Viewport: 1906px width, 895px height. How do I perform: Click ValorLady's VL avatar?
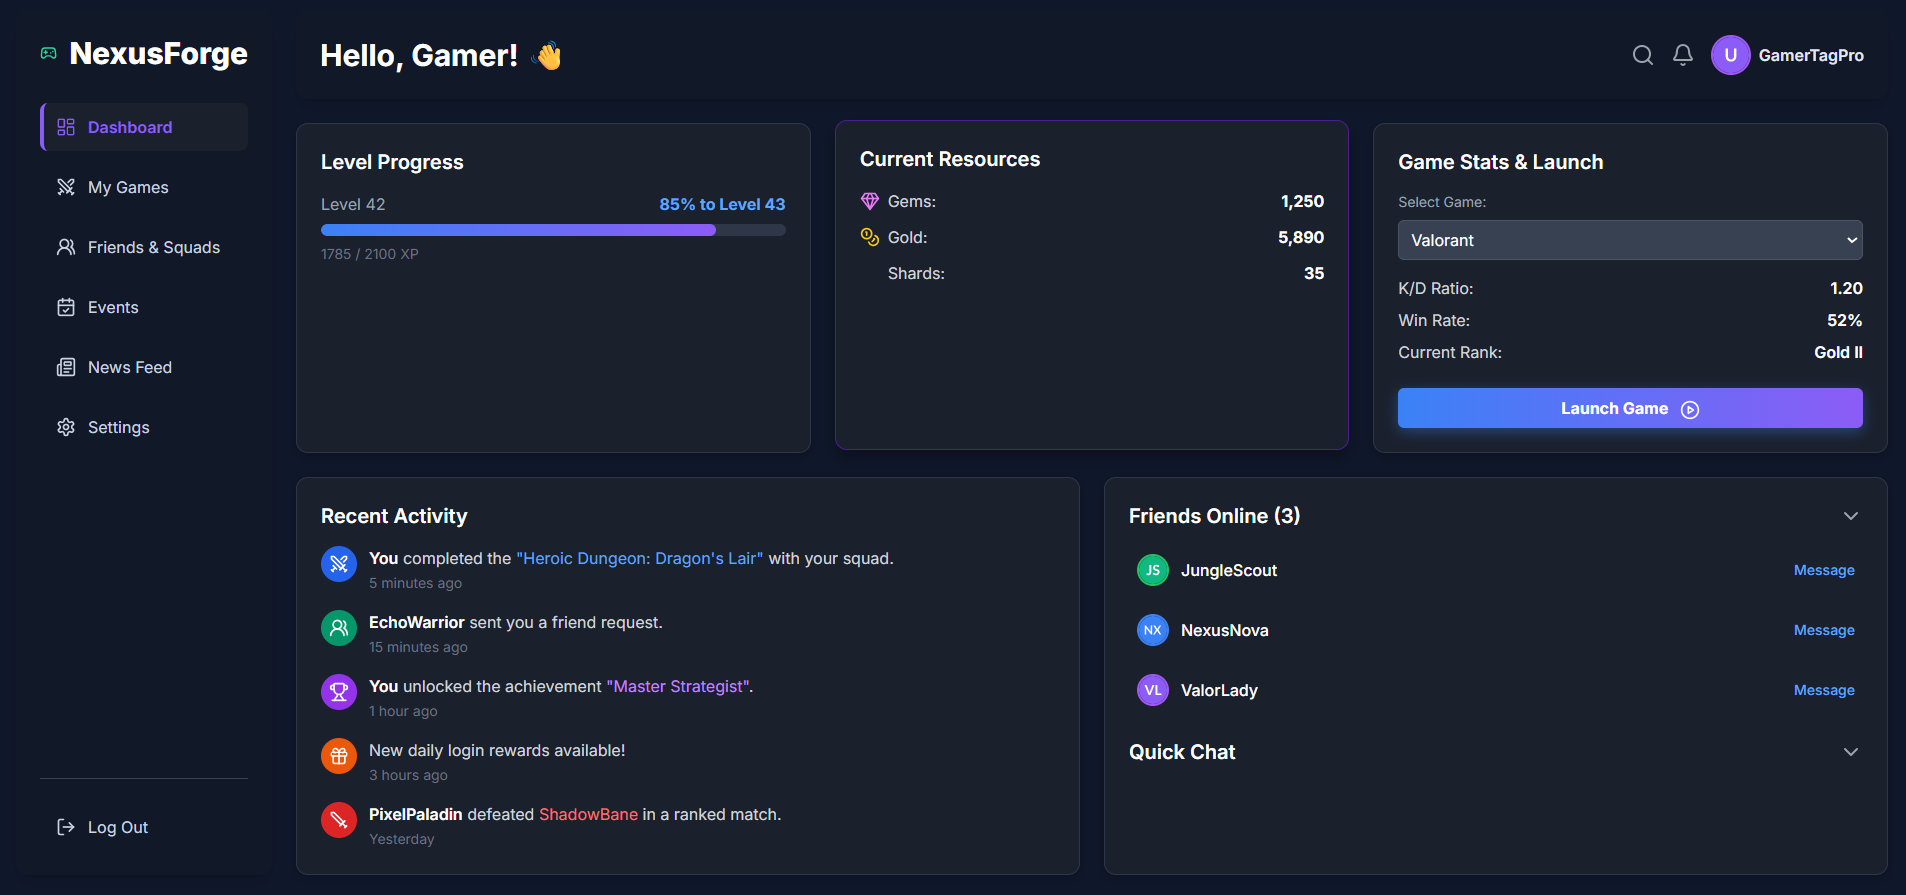coord(1153,690)
